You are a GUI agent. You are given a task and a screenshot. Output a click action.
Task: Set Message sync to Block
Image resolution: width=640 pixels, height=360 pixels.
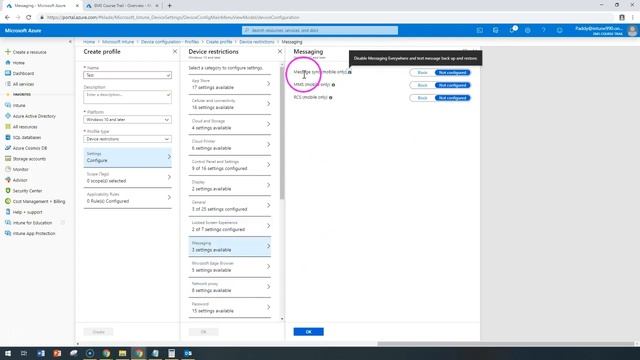coord(422,73)
